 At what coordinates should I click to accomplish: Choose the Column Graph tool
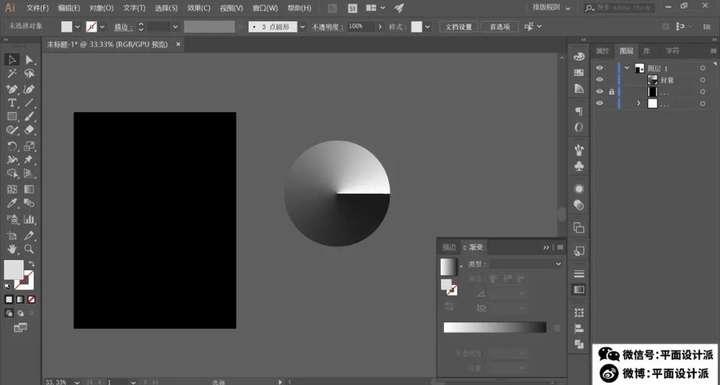click(x=29, y=219)
